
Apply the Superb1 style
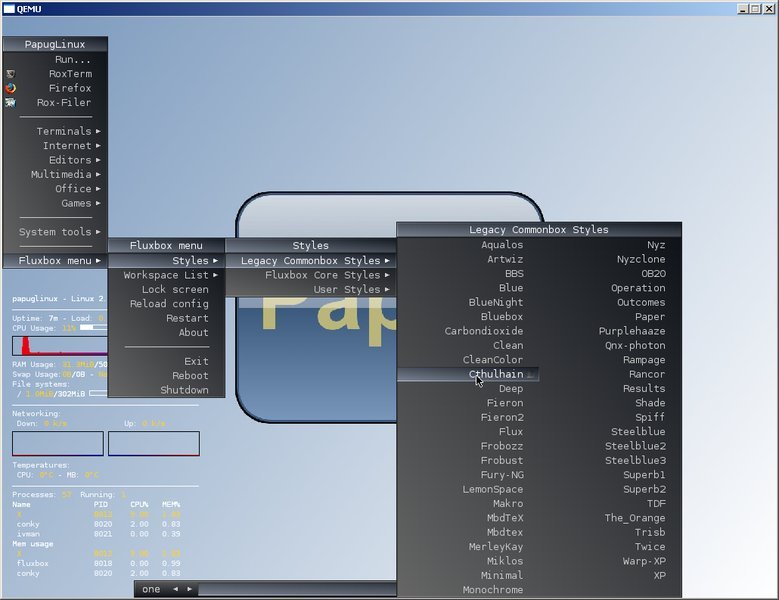click(x=610, y=475)
